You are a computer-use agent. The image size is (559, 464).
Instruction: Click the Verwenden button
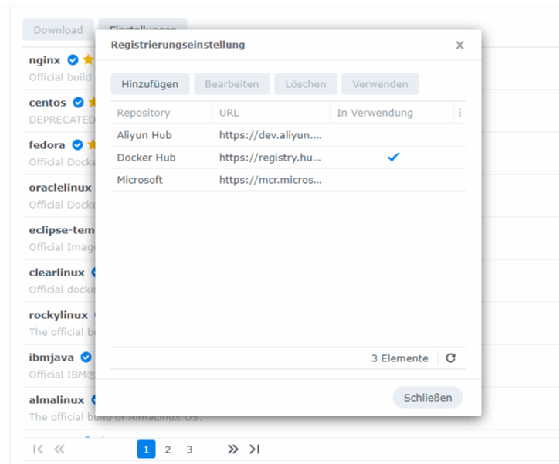[380, 84]
